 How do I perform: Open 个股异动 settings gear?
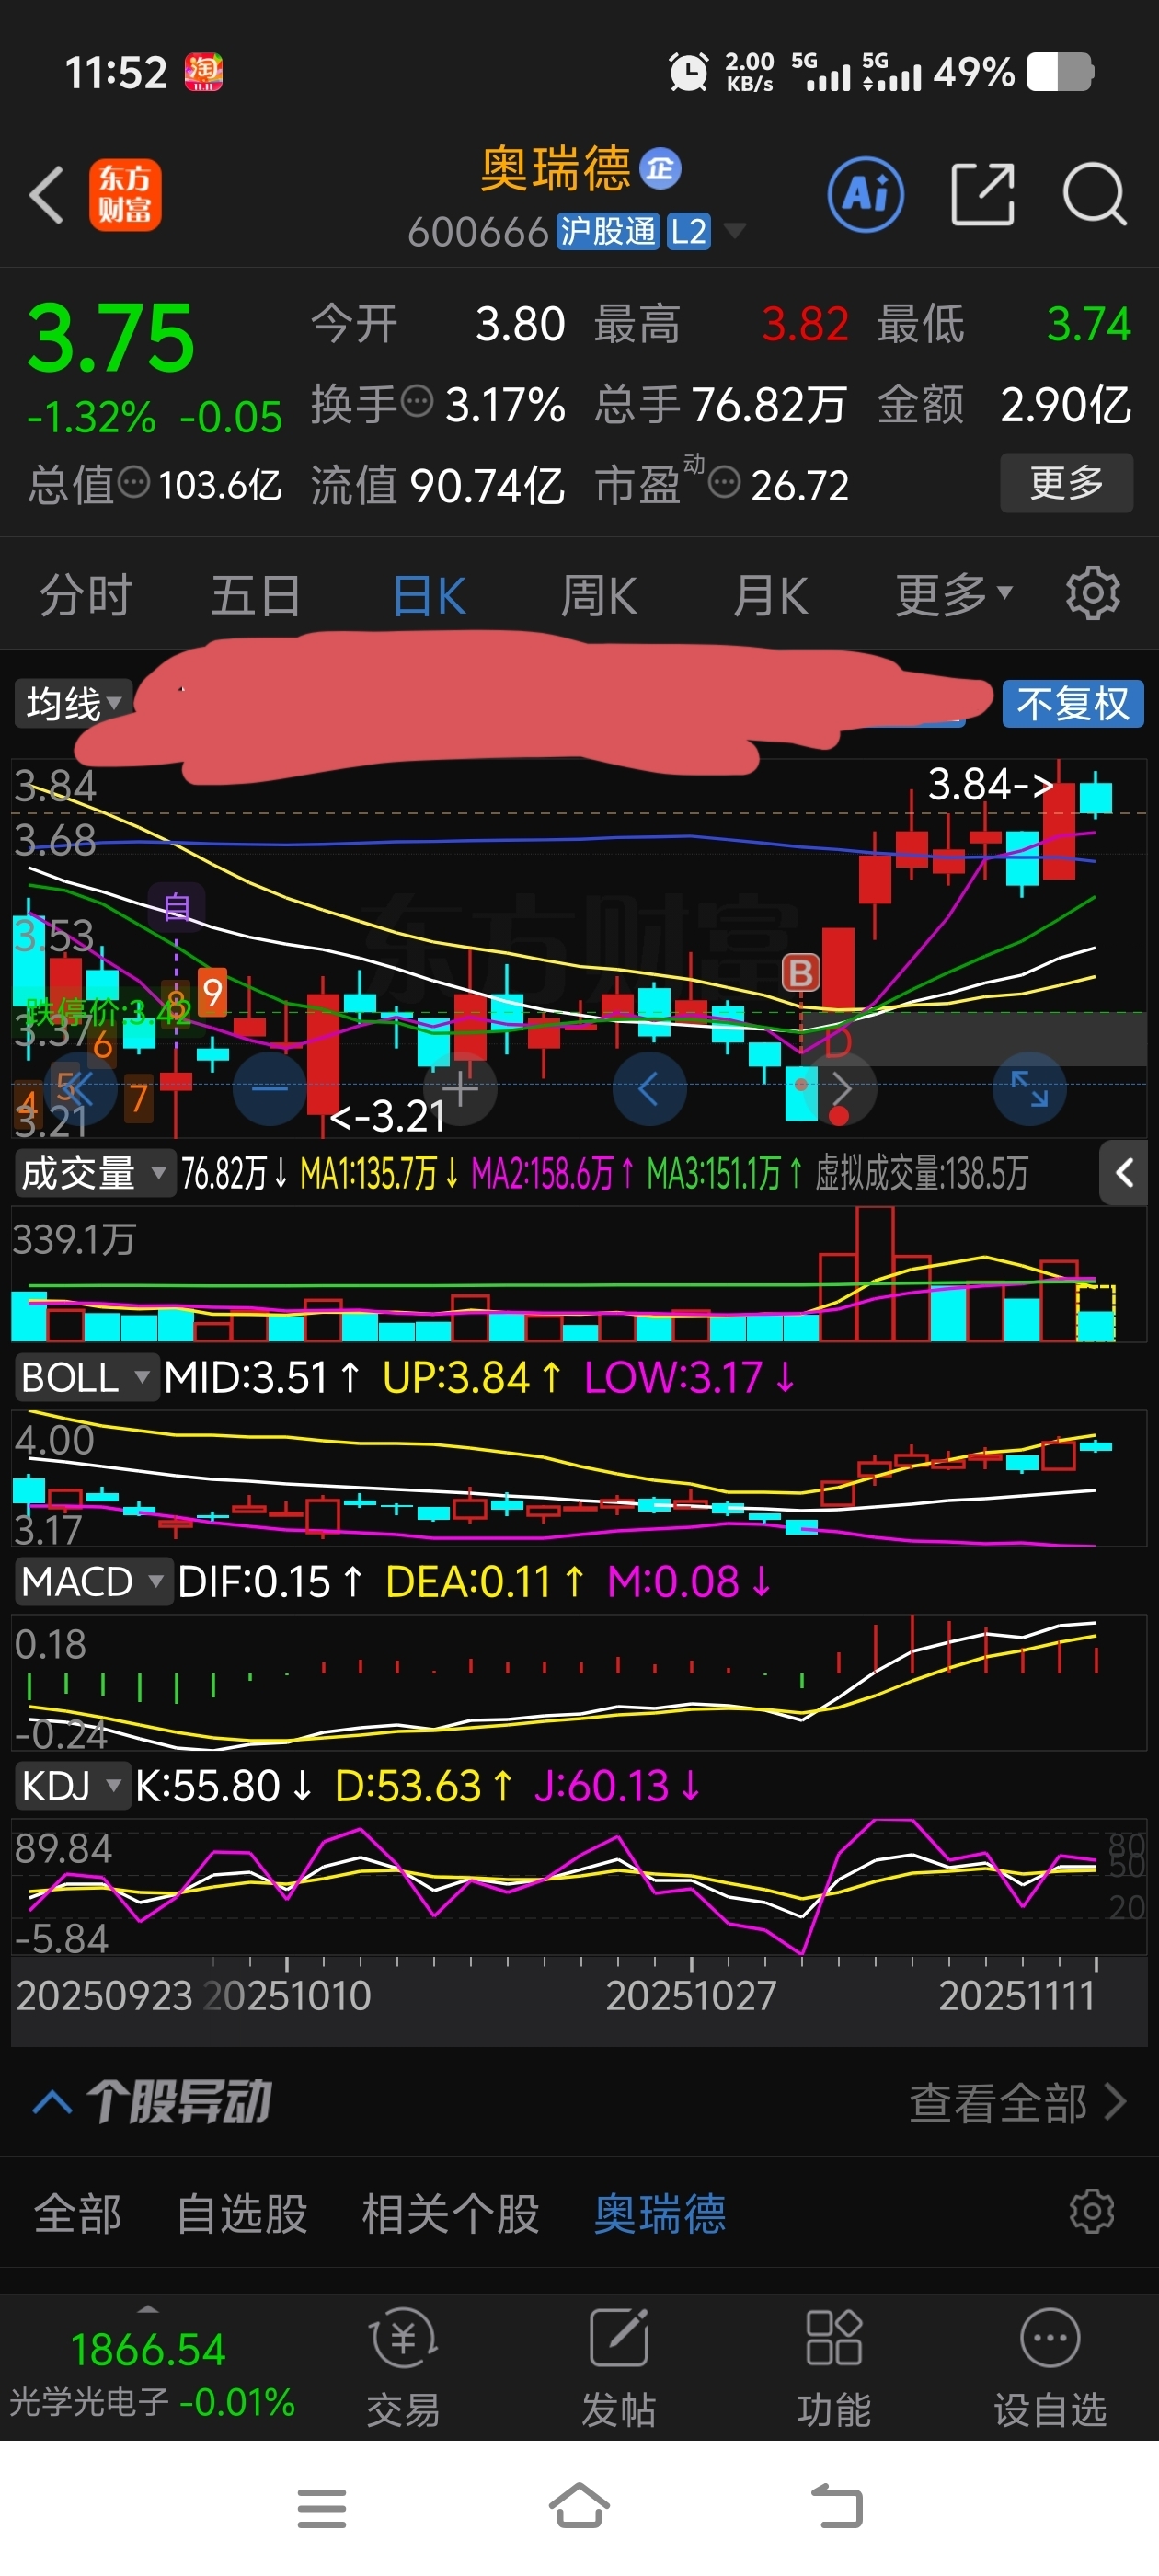[1091, 2212]
